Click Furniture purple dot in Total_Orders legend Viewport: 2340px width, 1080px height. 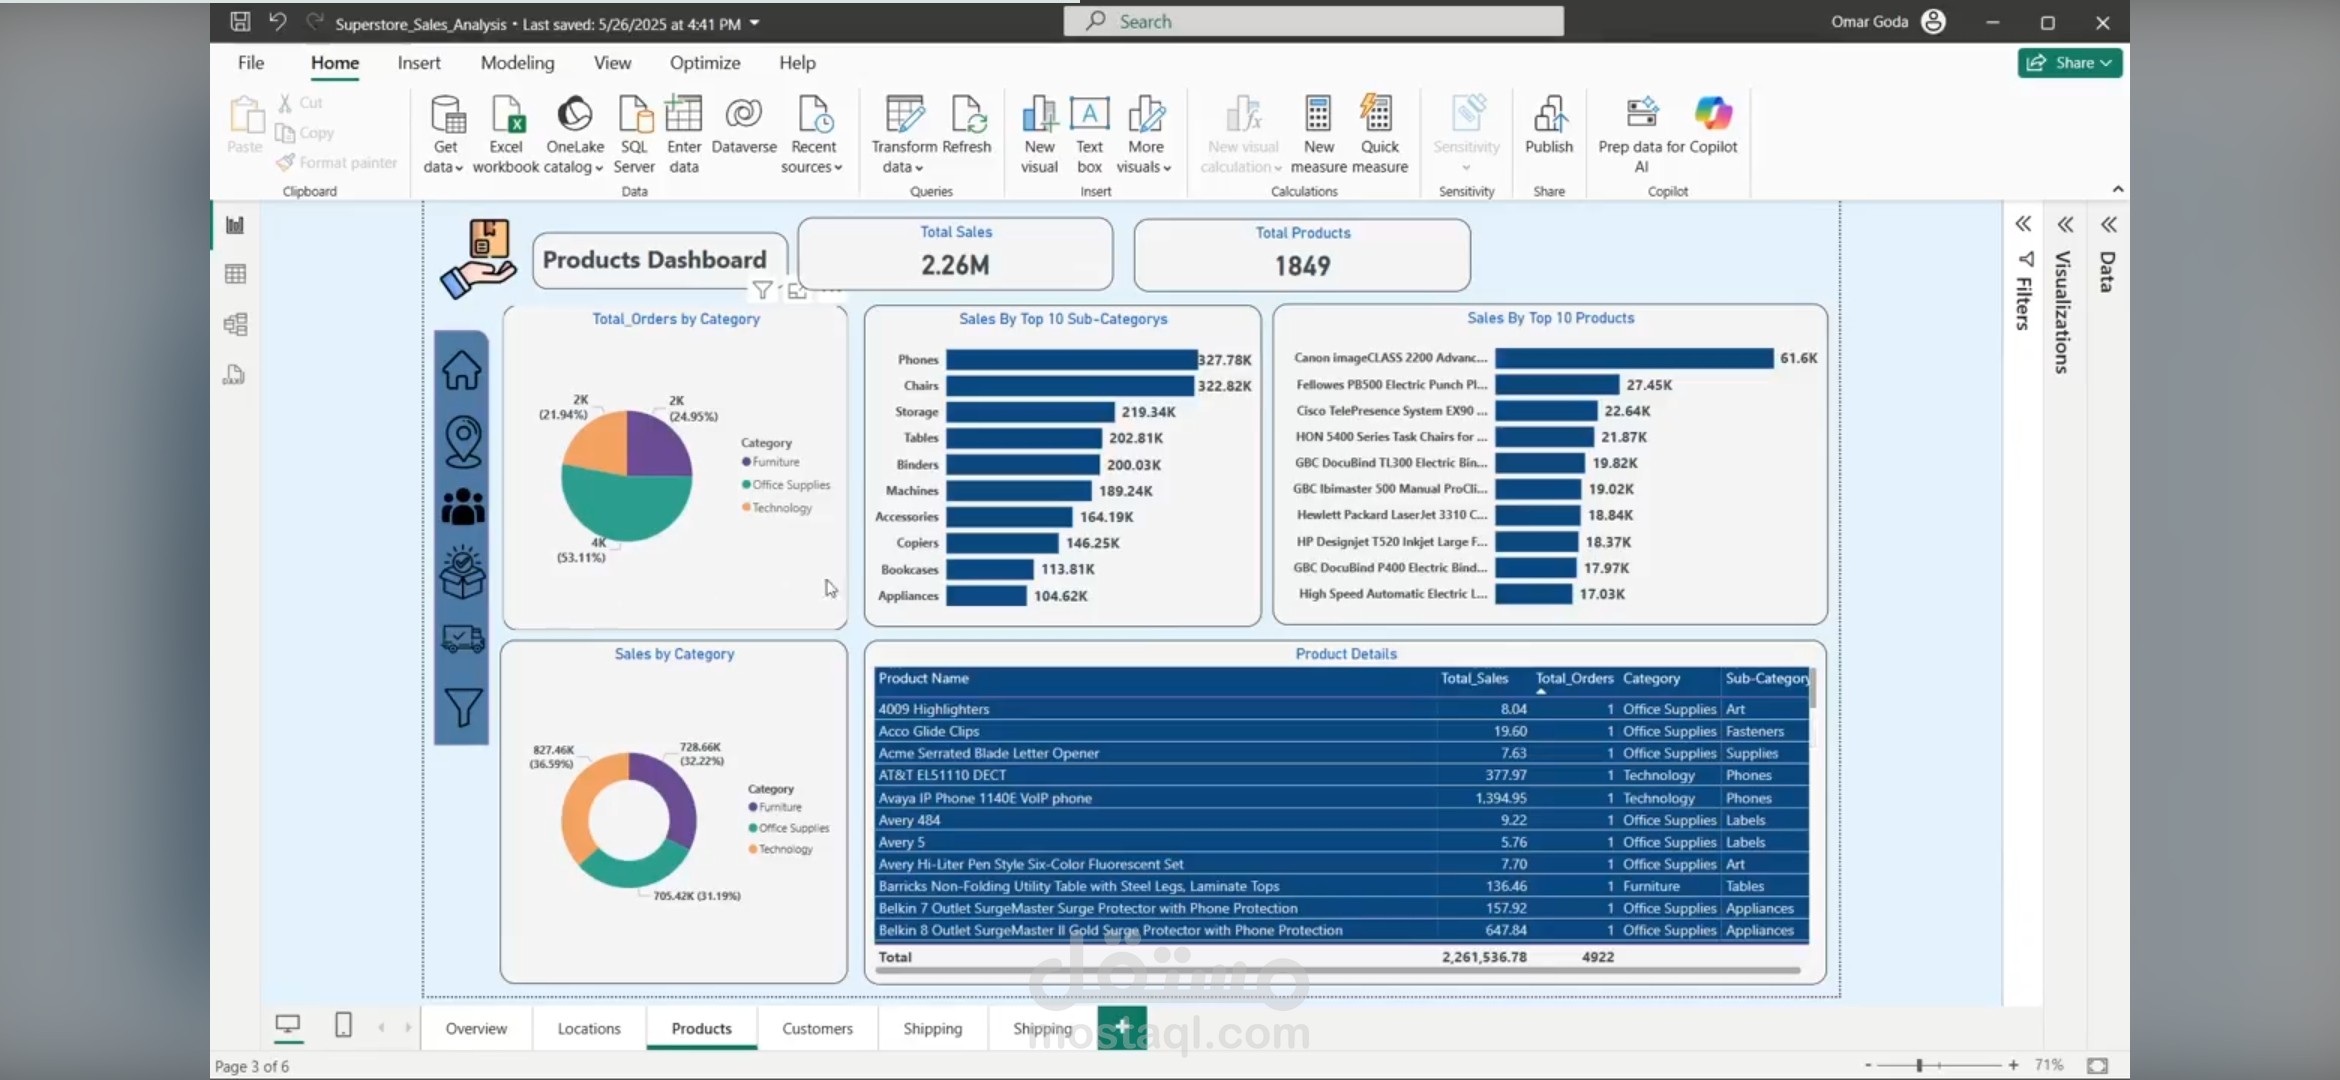746,462
